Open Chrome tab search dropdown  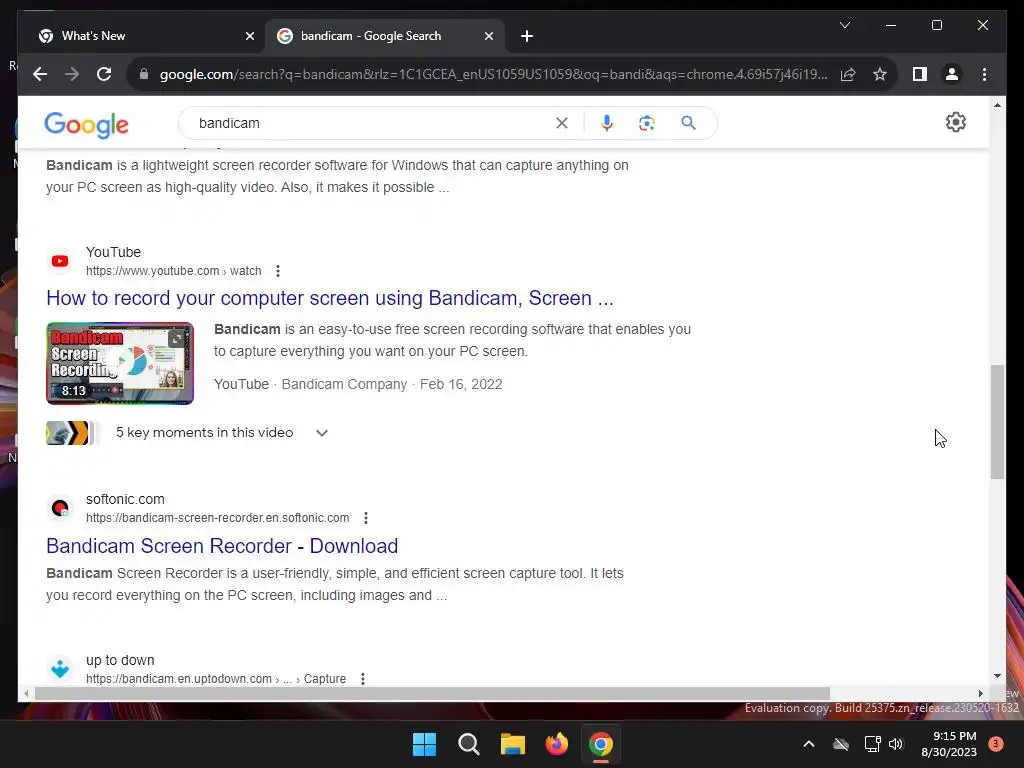tap(844, 25)
